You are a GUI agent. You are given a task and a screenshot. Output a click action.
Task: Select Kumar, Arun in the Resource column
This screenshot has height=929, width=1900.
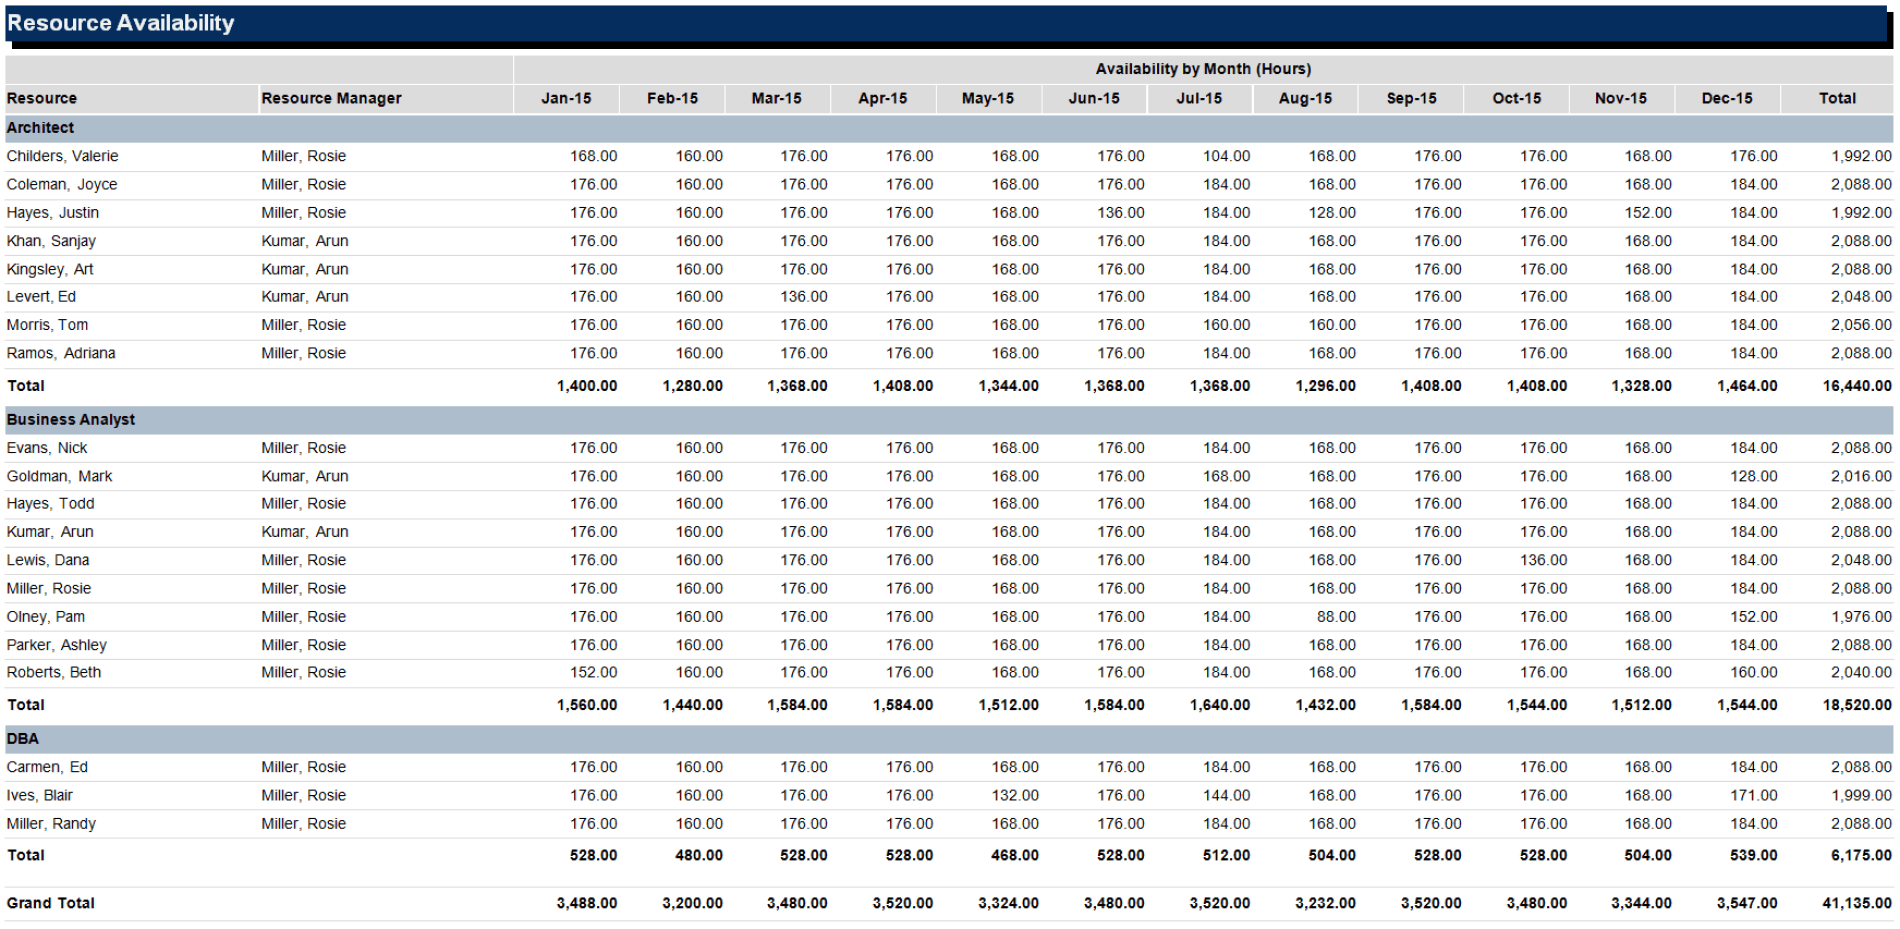click(50, 532)
